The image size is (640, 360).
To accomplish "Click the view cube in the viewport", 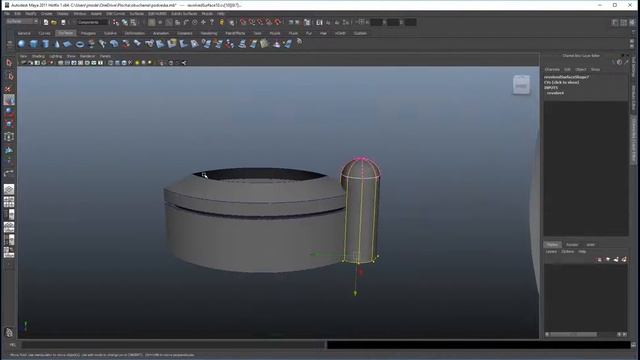I will [521, 85].
